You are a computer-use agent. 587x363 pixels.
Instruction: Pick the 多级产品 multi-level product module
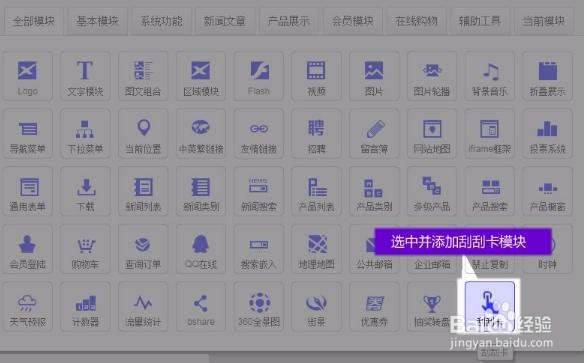432,192
